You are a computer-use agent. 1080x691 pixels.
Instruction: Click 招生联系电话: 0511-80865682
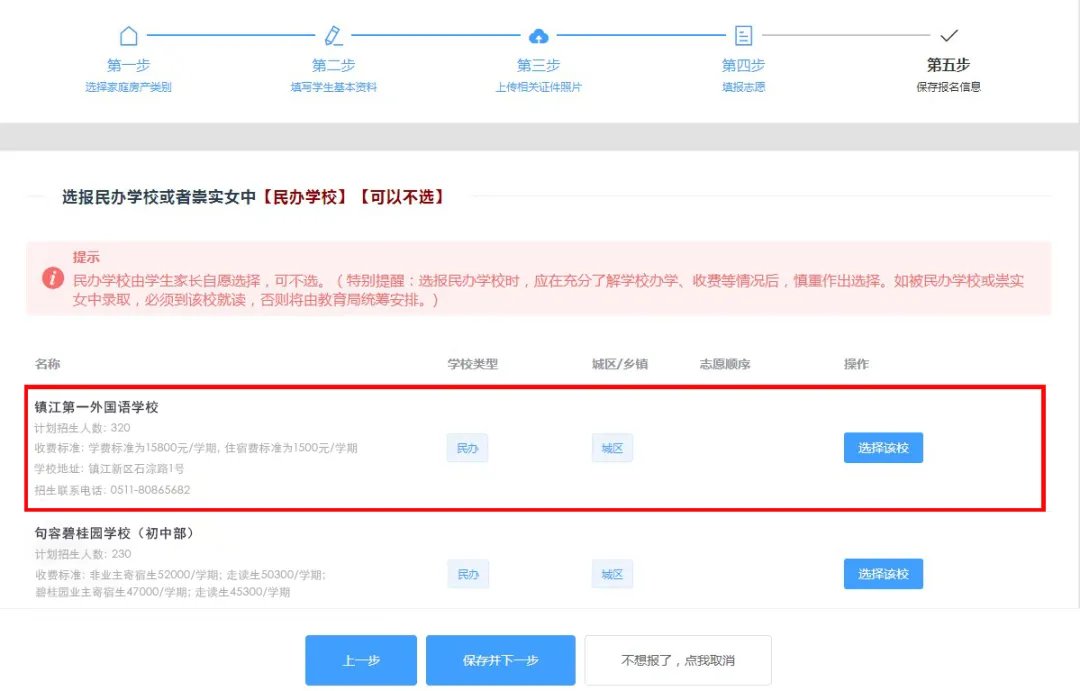(x=112, y=490)
